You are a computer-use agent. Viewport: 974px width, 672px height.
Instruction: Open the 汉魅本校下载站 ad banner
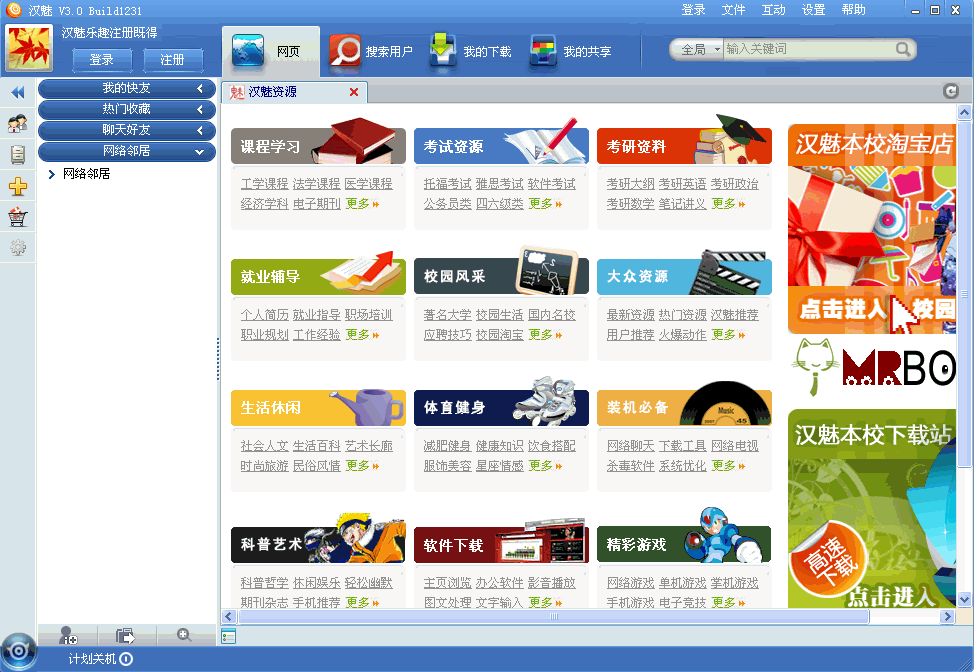(x=872, y=509)
